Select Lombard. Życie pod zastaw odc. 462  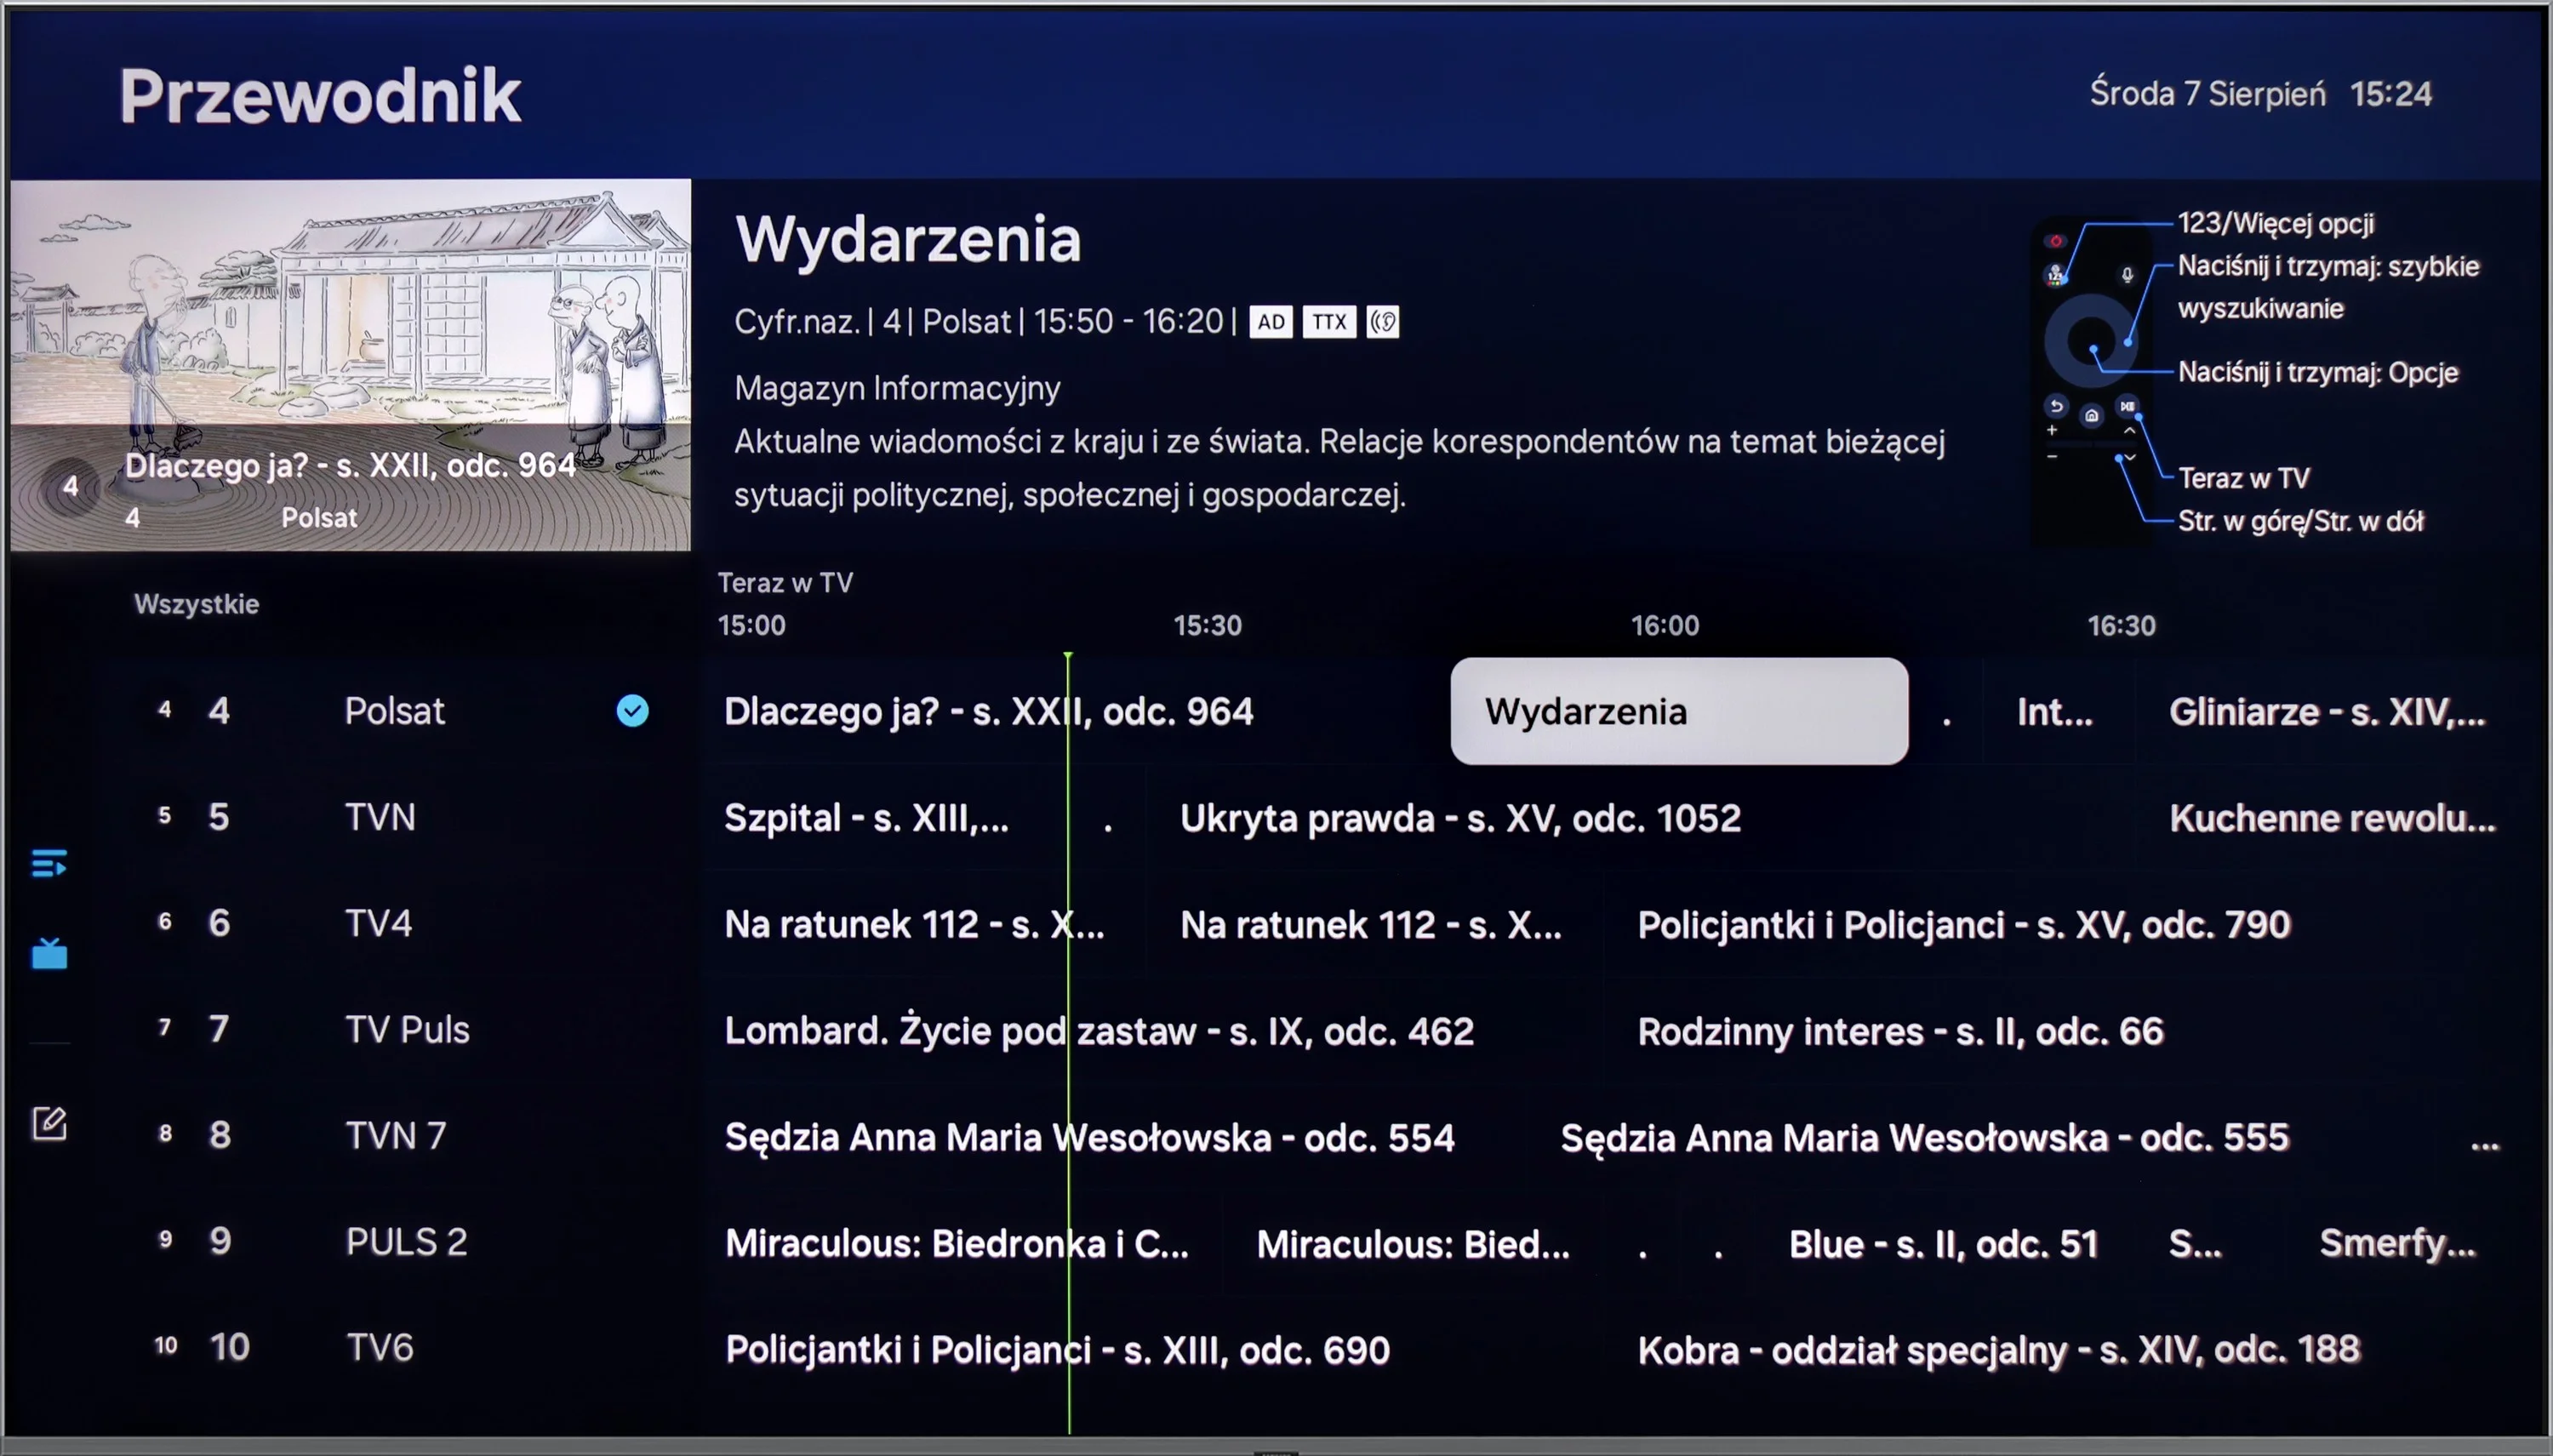coord(1152,1030)
